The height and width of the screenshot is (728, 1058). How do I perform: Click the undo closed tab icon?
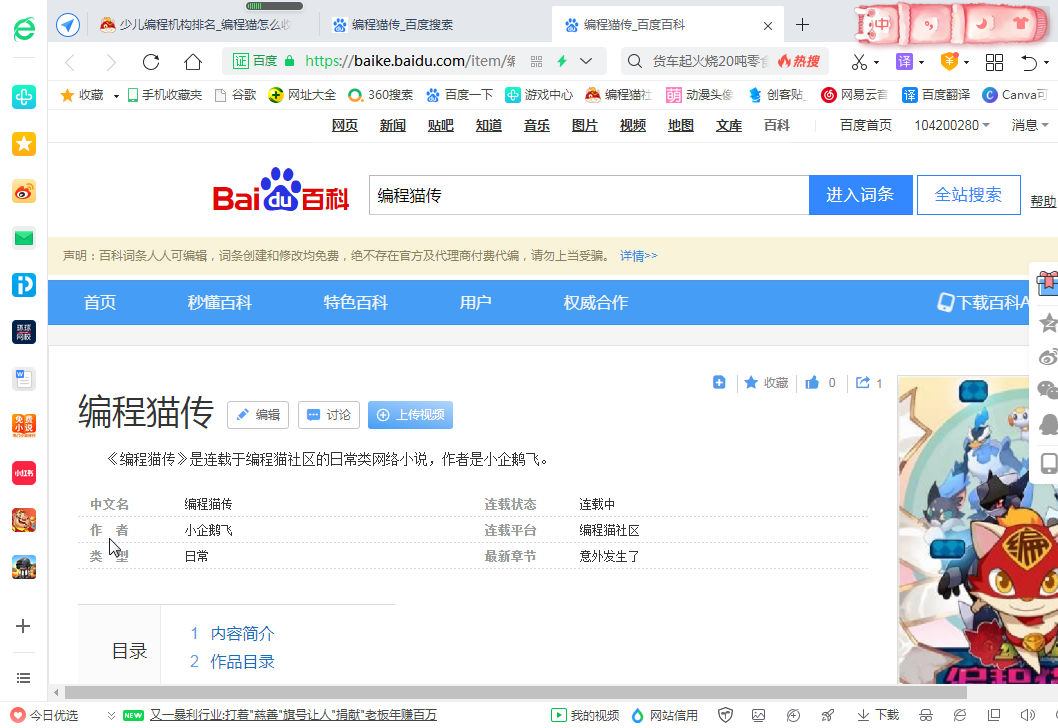pyautogui.click(x=1029, y=62)
